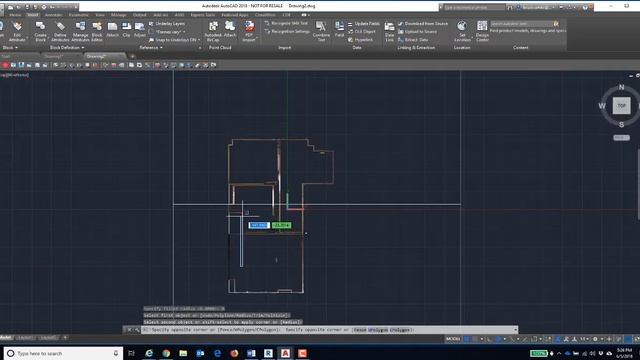
Task: Click the PDF Import tool
Action: [x=249, y=31]
